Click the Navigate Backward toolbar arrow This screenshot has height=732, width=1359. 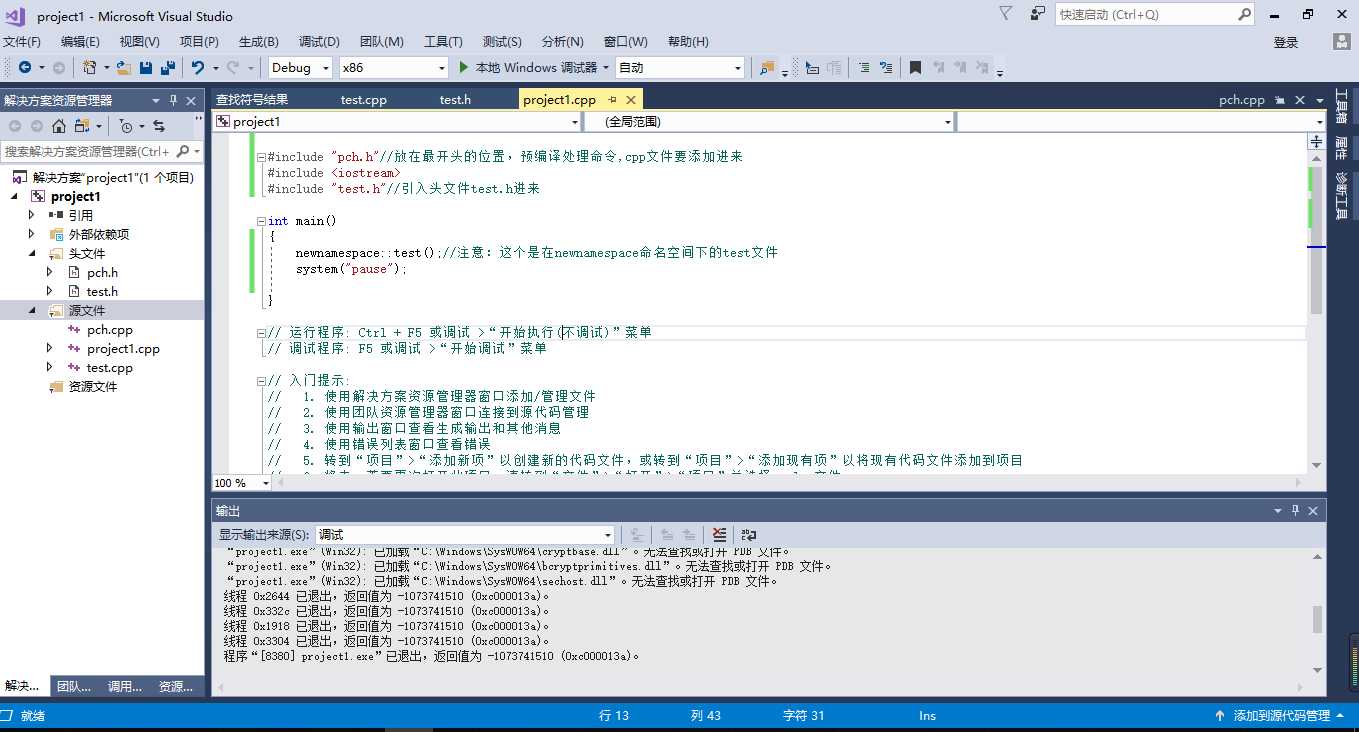25,67
